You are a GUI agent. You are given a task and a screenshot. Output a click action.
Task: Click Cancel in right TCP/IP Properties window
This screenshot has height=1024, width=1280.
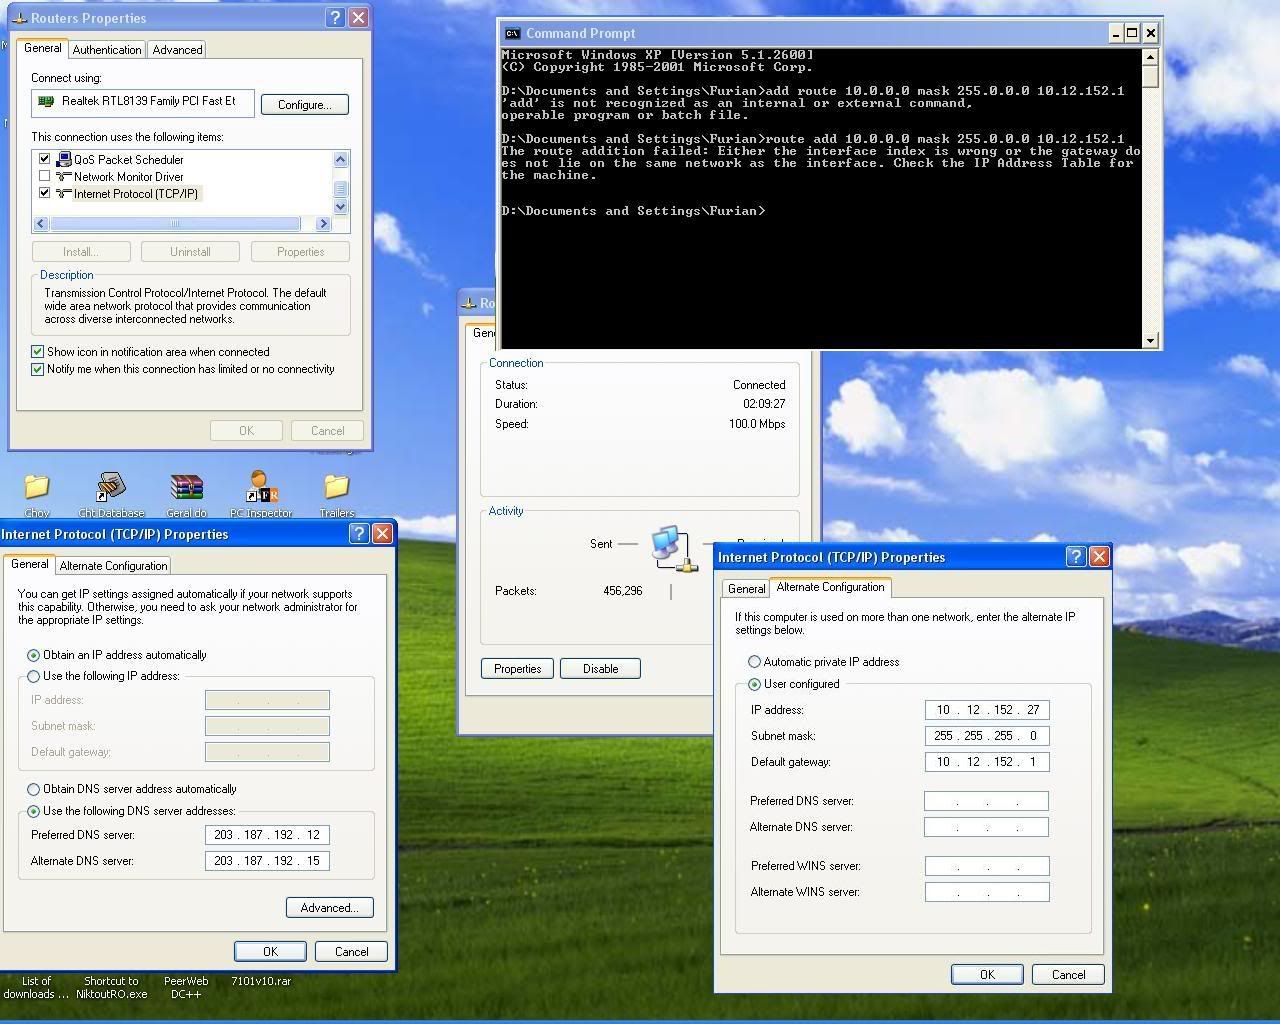click(1068, 975)
